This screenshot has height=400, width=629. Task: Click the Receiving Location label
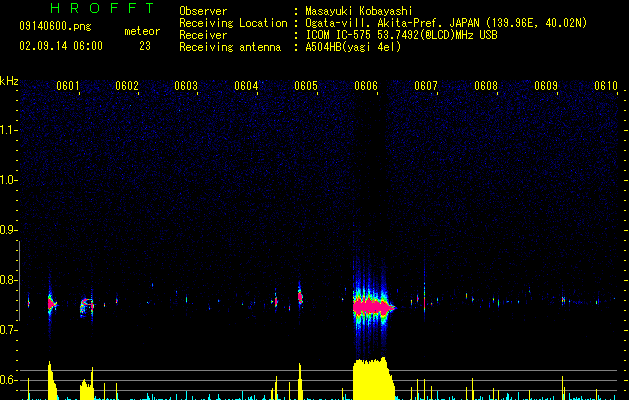click(233, 23)
